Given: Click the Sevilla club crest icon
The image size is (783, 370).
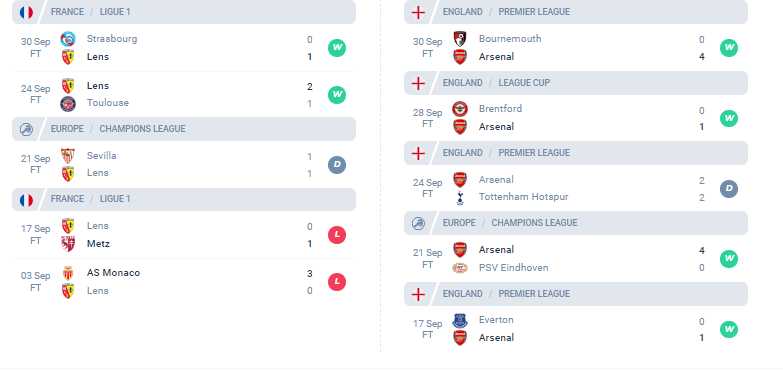Looking at the screenshot, I should point(68,156).
